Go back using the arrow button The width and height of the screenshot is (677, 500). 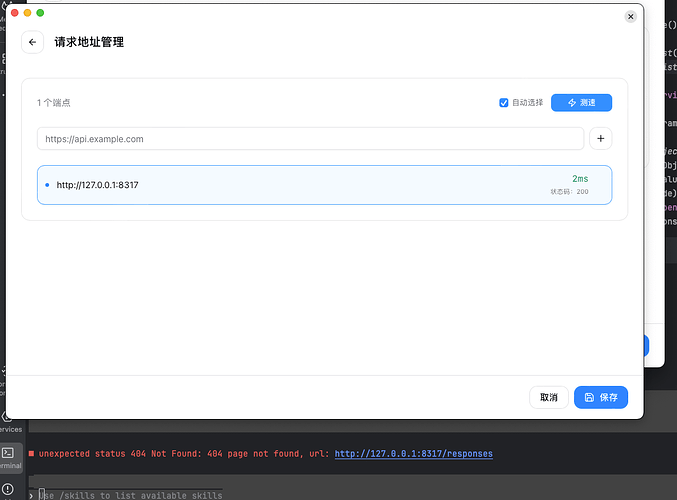(32, 42)
